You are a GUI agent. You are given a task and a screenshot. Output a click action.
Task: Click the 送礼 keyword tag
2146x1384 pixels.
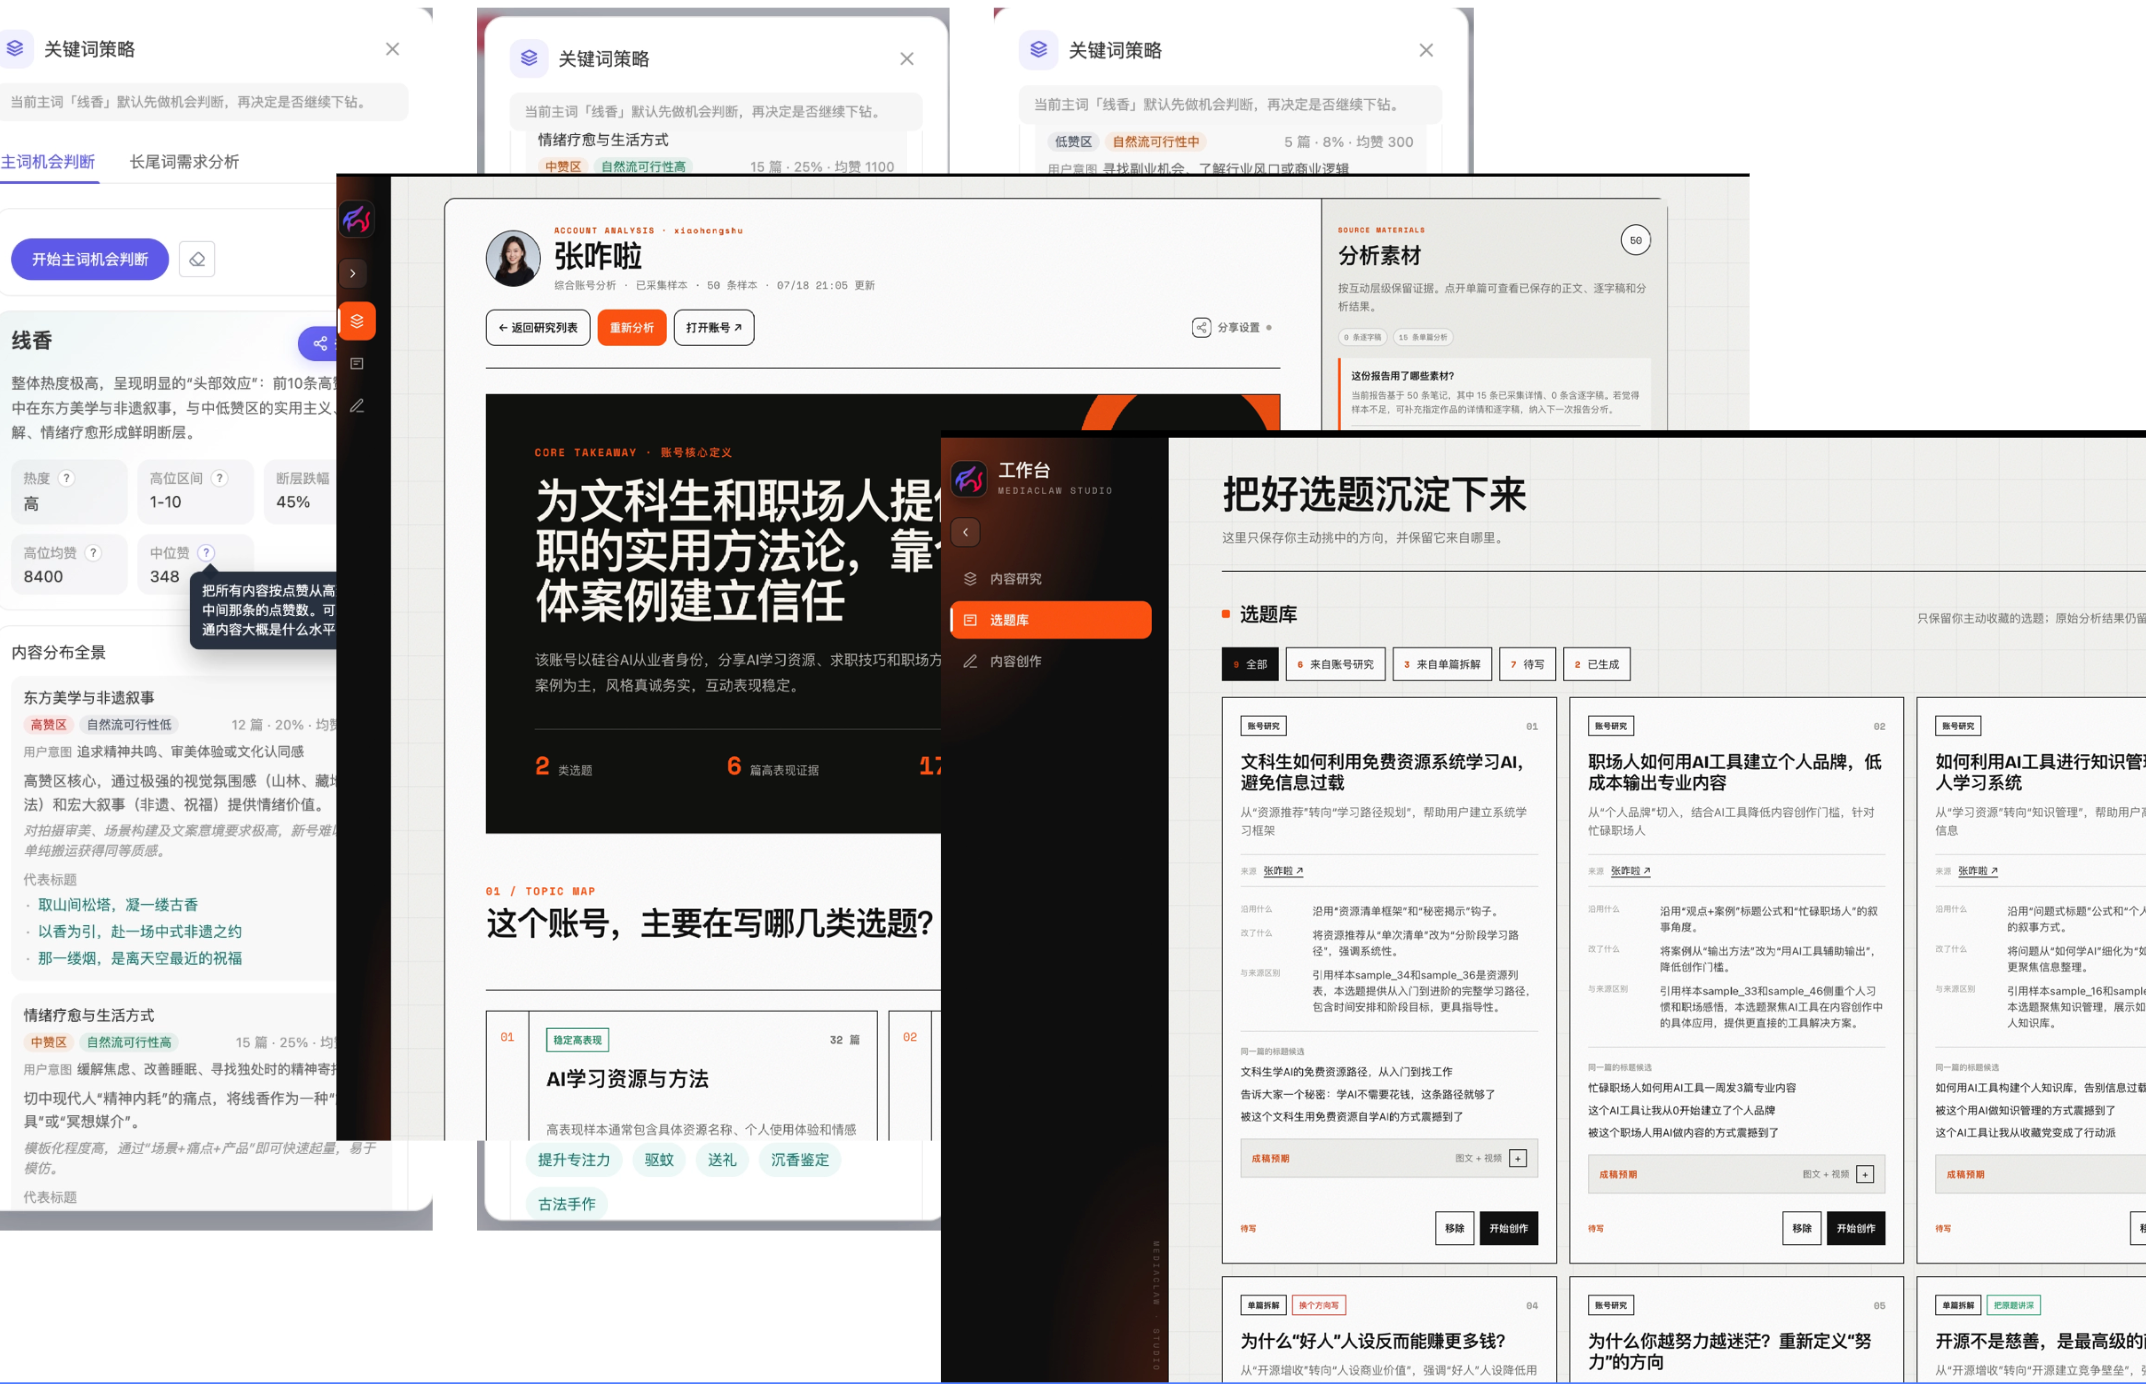(722, 1160)
